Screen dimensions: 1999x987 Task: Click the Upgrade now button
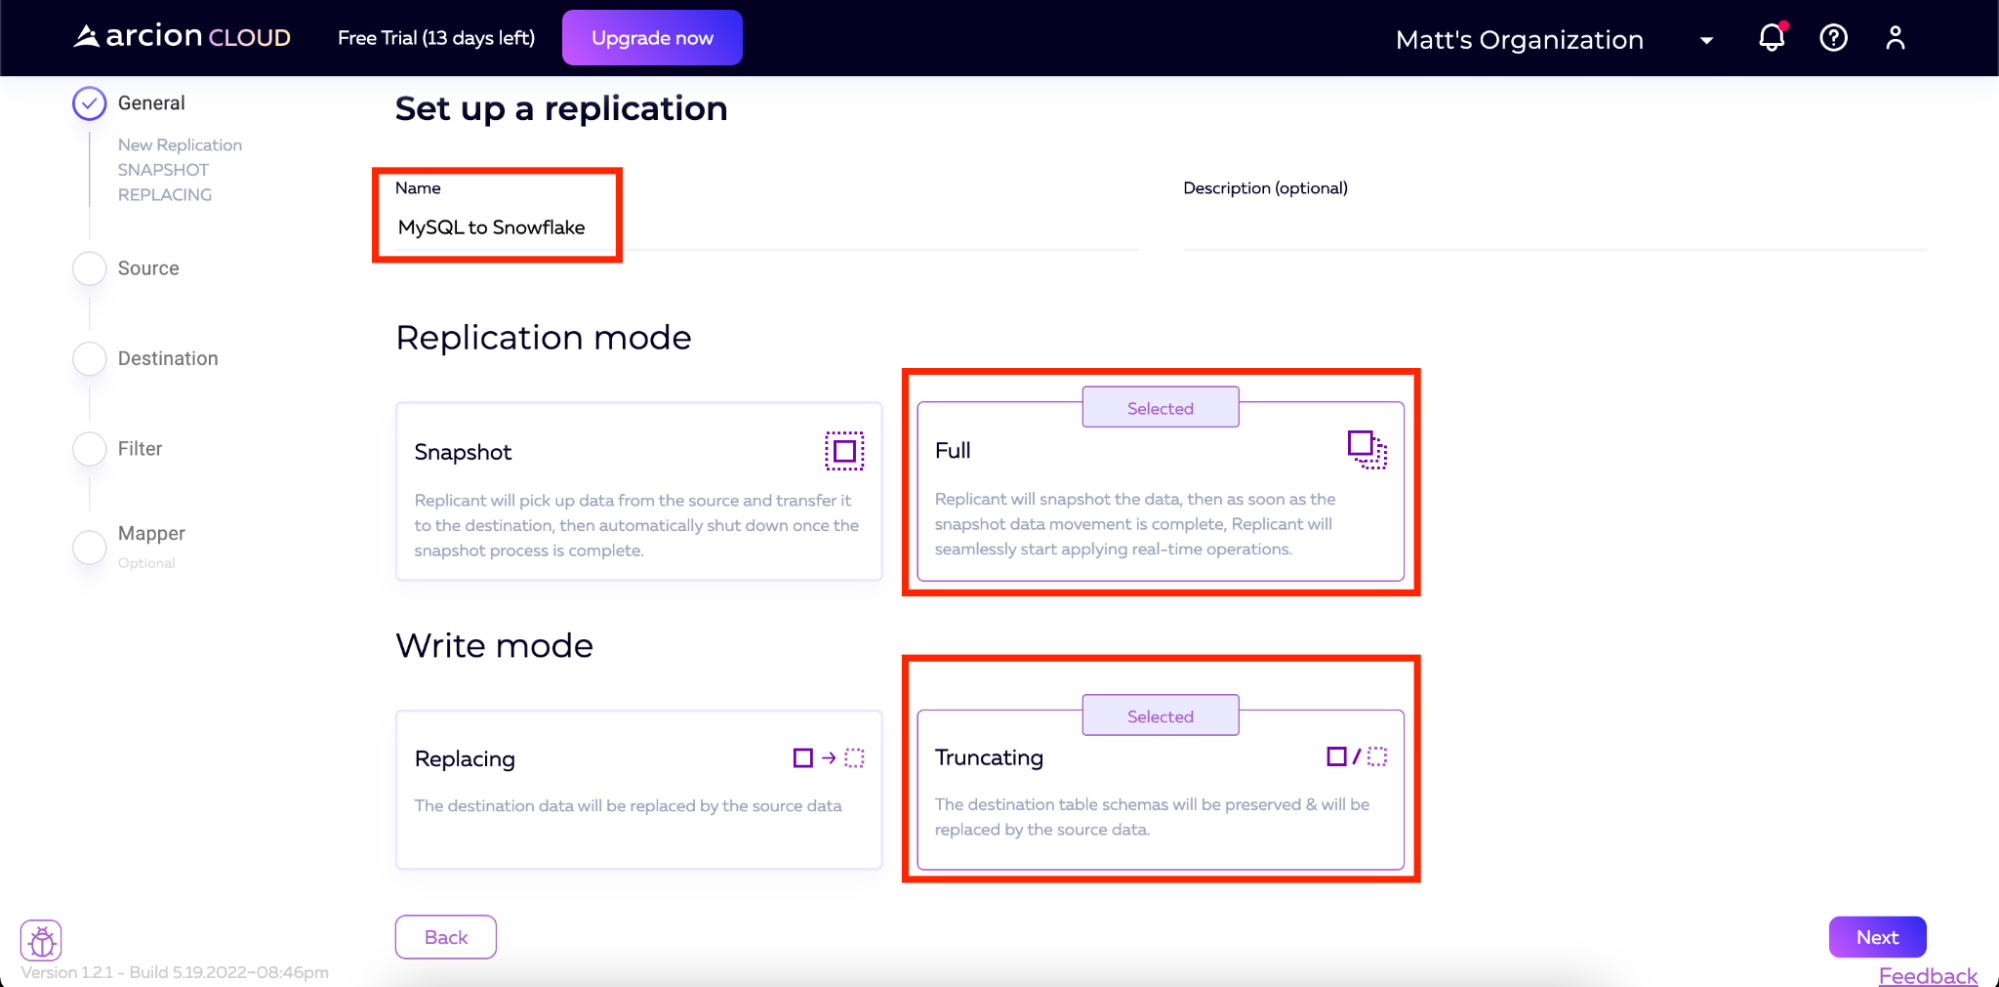click(652, 38)
